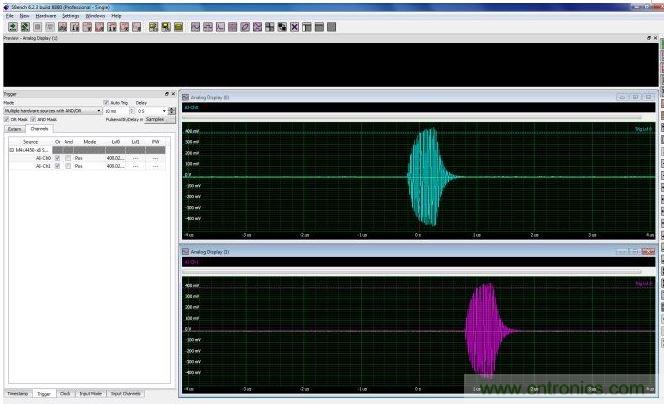This screenshot has width=664, height=404.
Task: Click the close icon of Trigger panel
Action: tap(173, 93)
